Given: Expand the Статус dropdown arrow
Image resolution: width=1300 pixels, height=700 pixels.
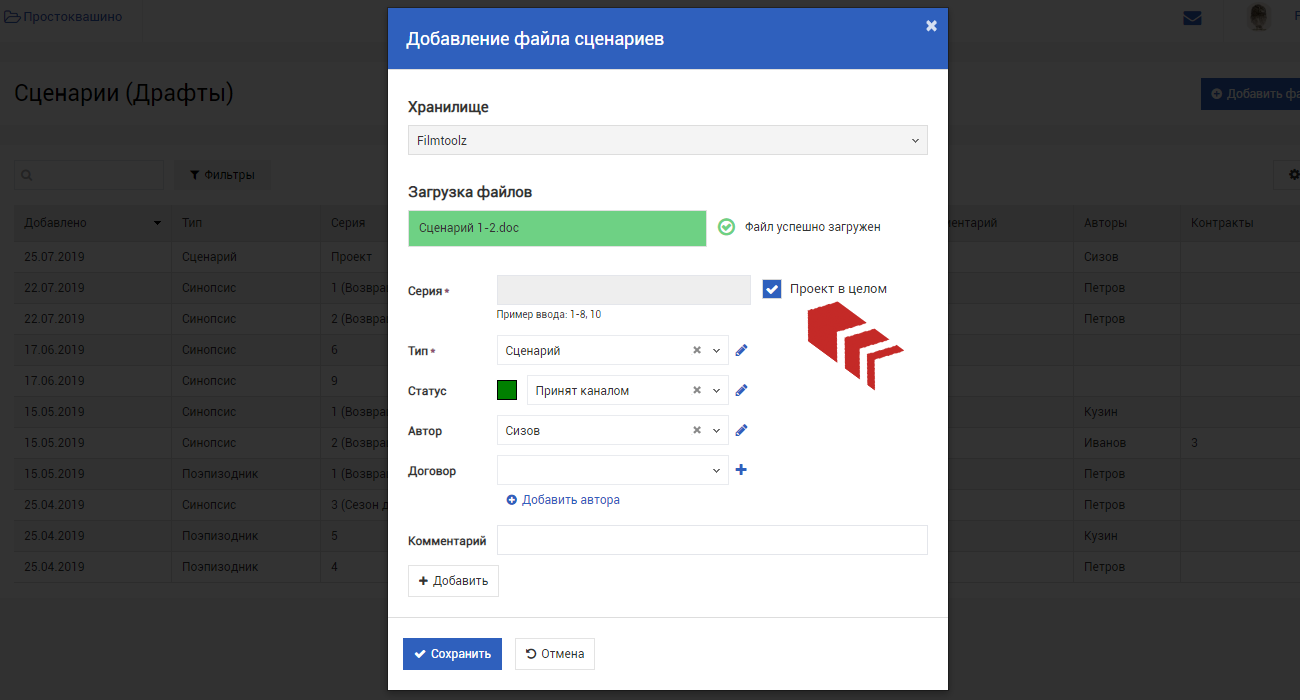Looking at the screenshot, I should tap(716, 391).
